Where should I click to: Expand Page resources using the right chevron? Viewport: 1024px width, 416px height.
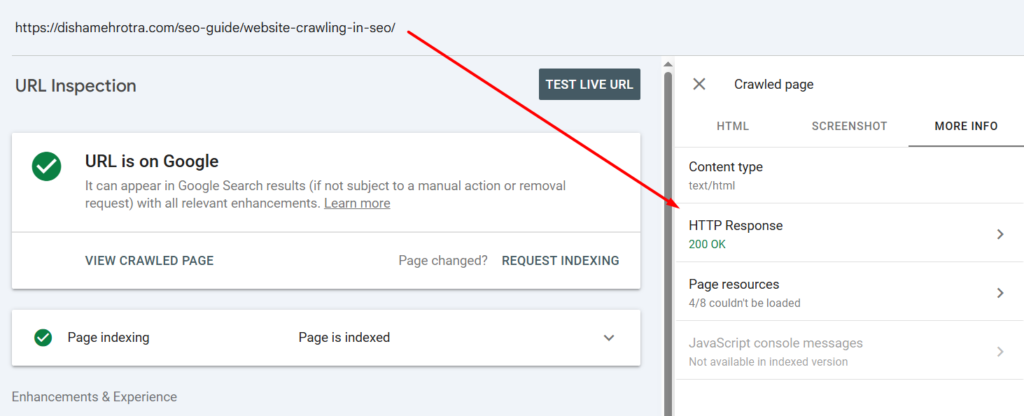click(x=1000, y=293)
